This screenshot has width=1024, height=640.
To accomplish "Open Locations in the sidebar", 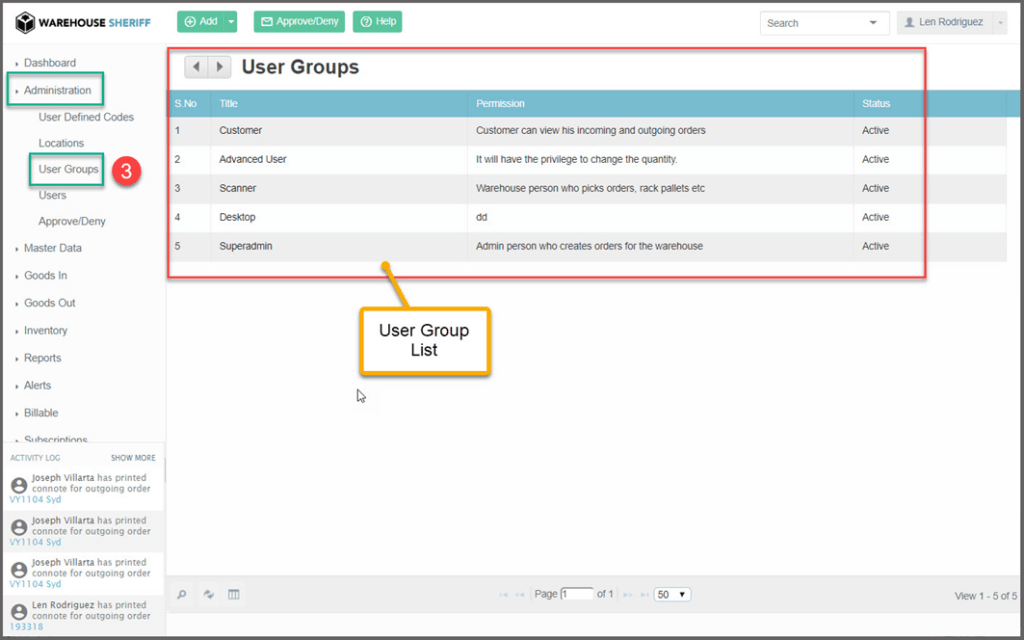I will [x=61, y=143].
